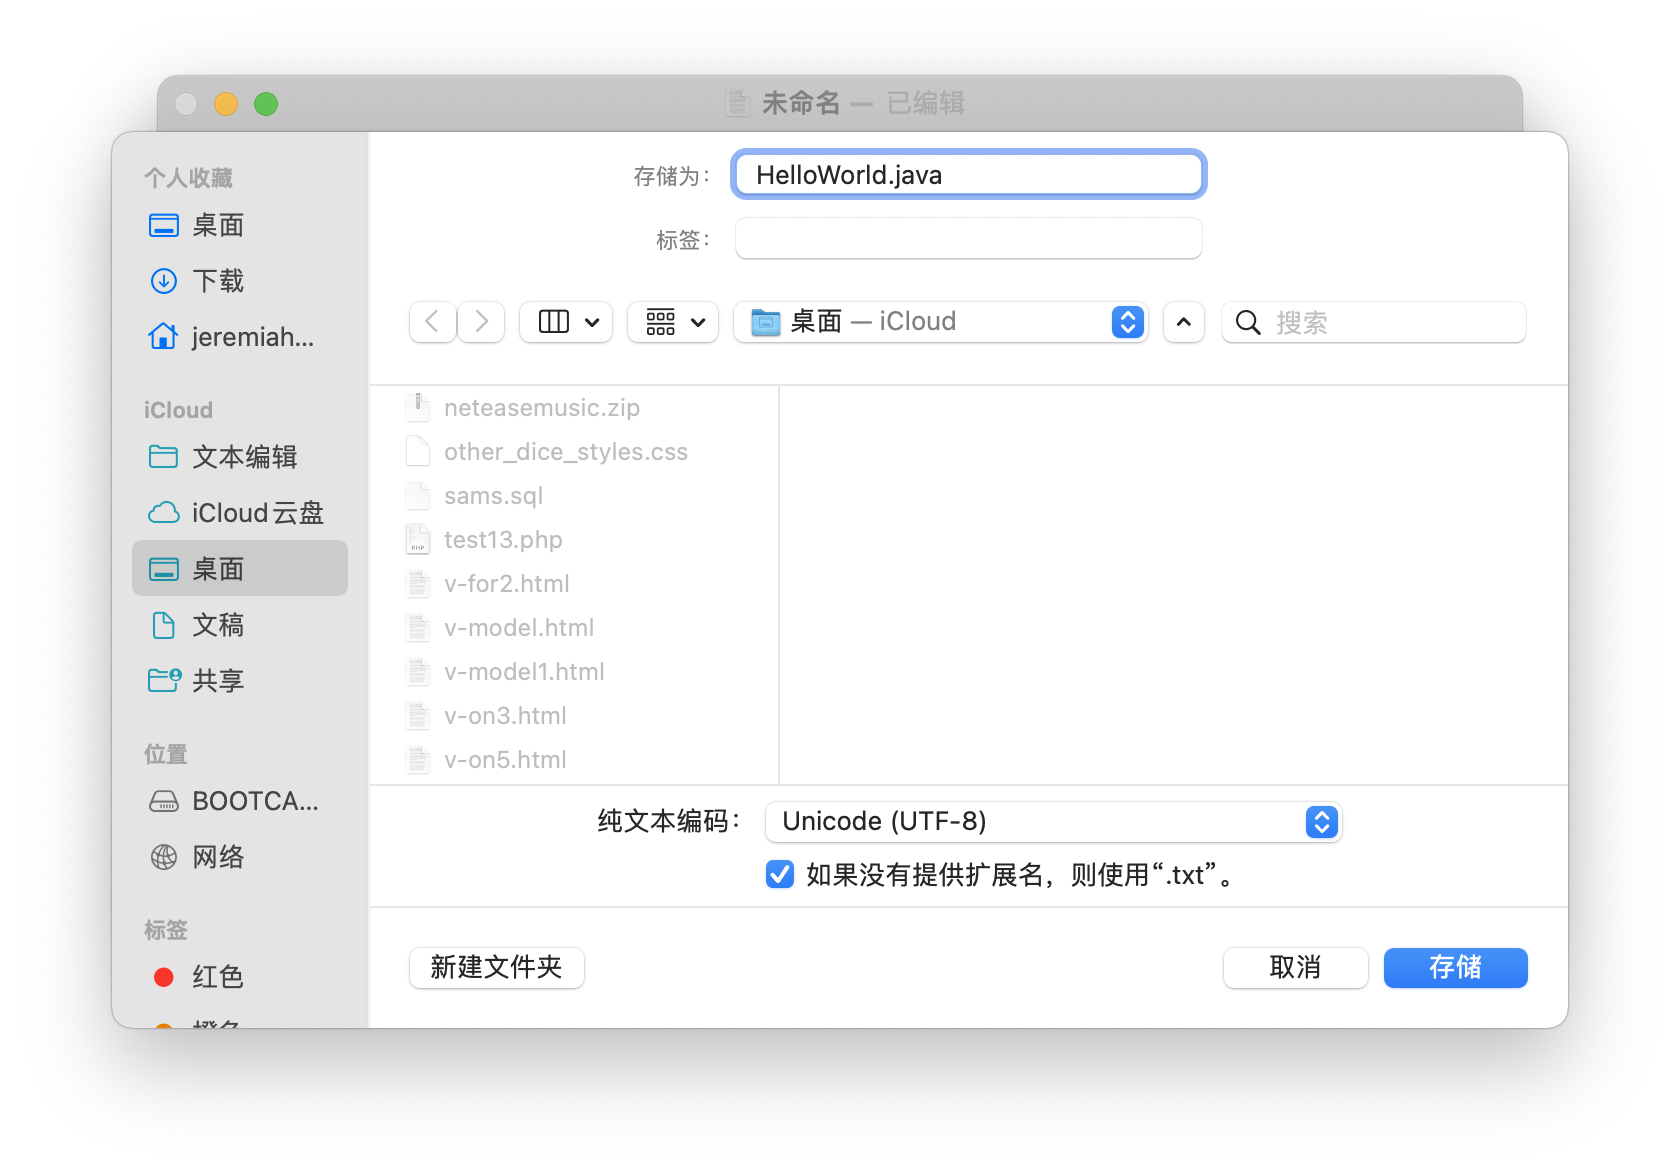
Task: Click the 新建文件夹 button
Action: click(497, 968)
